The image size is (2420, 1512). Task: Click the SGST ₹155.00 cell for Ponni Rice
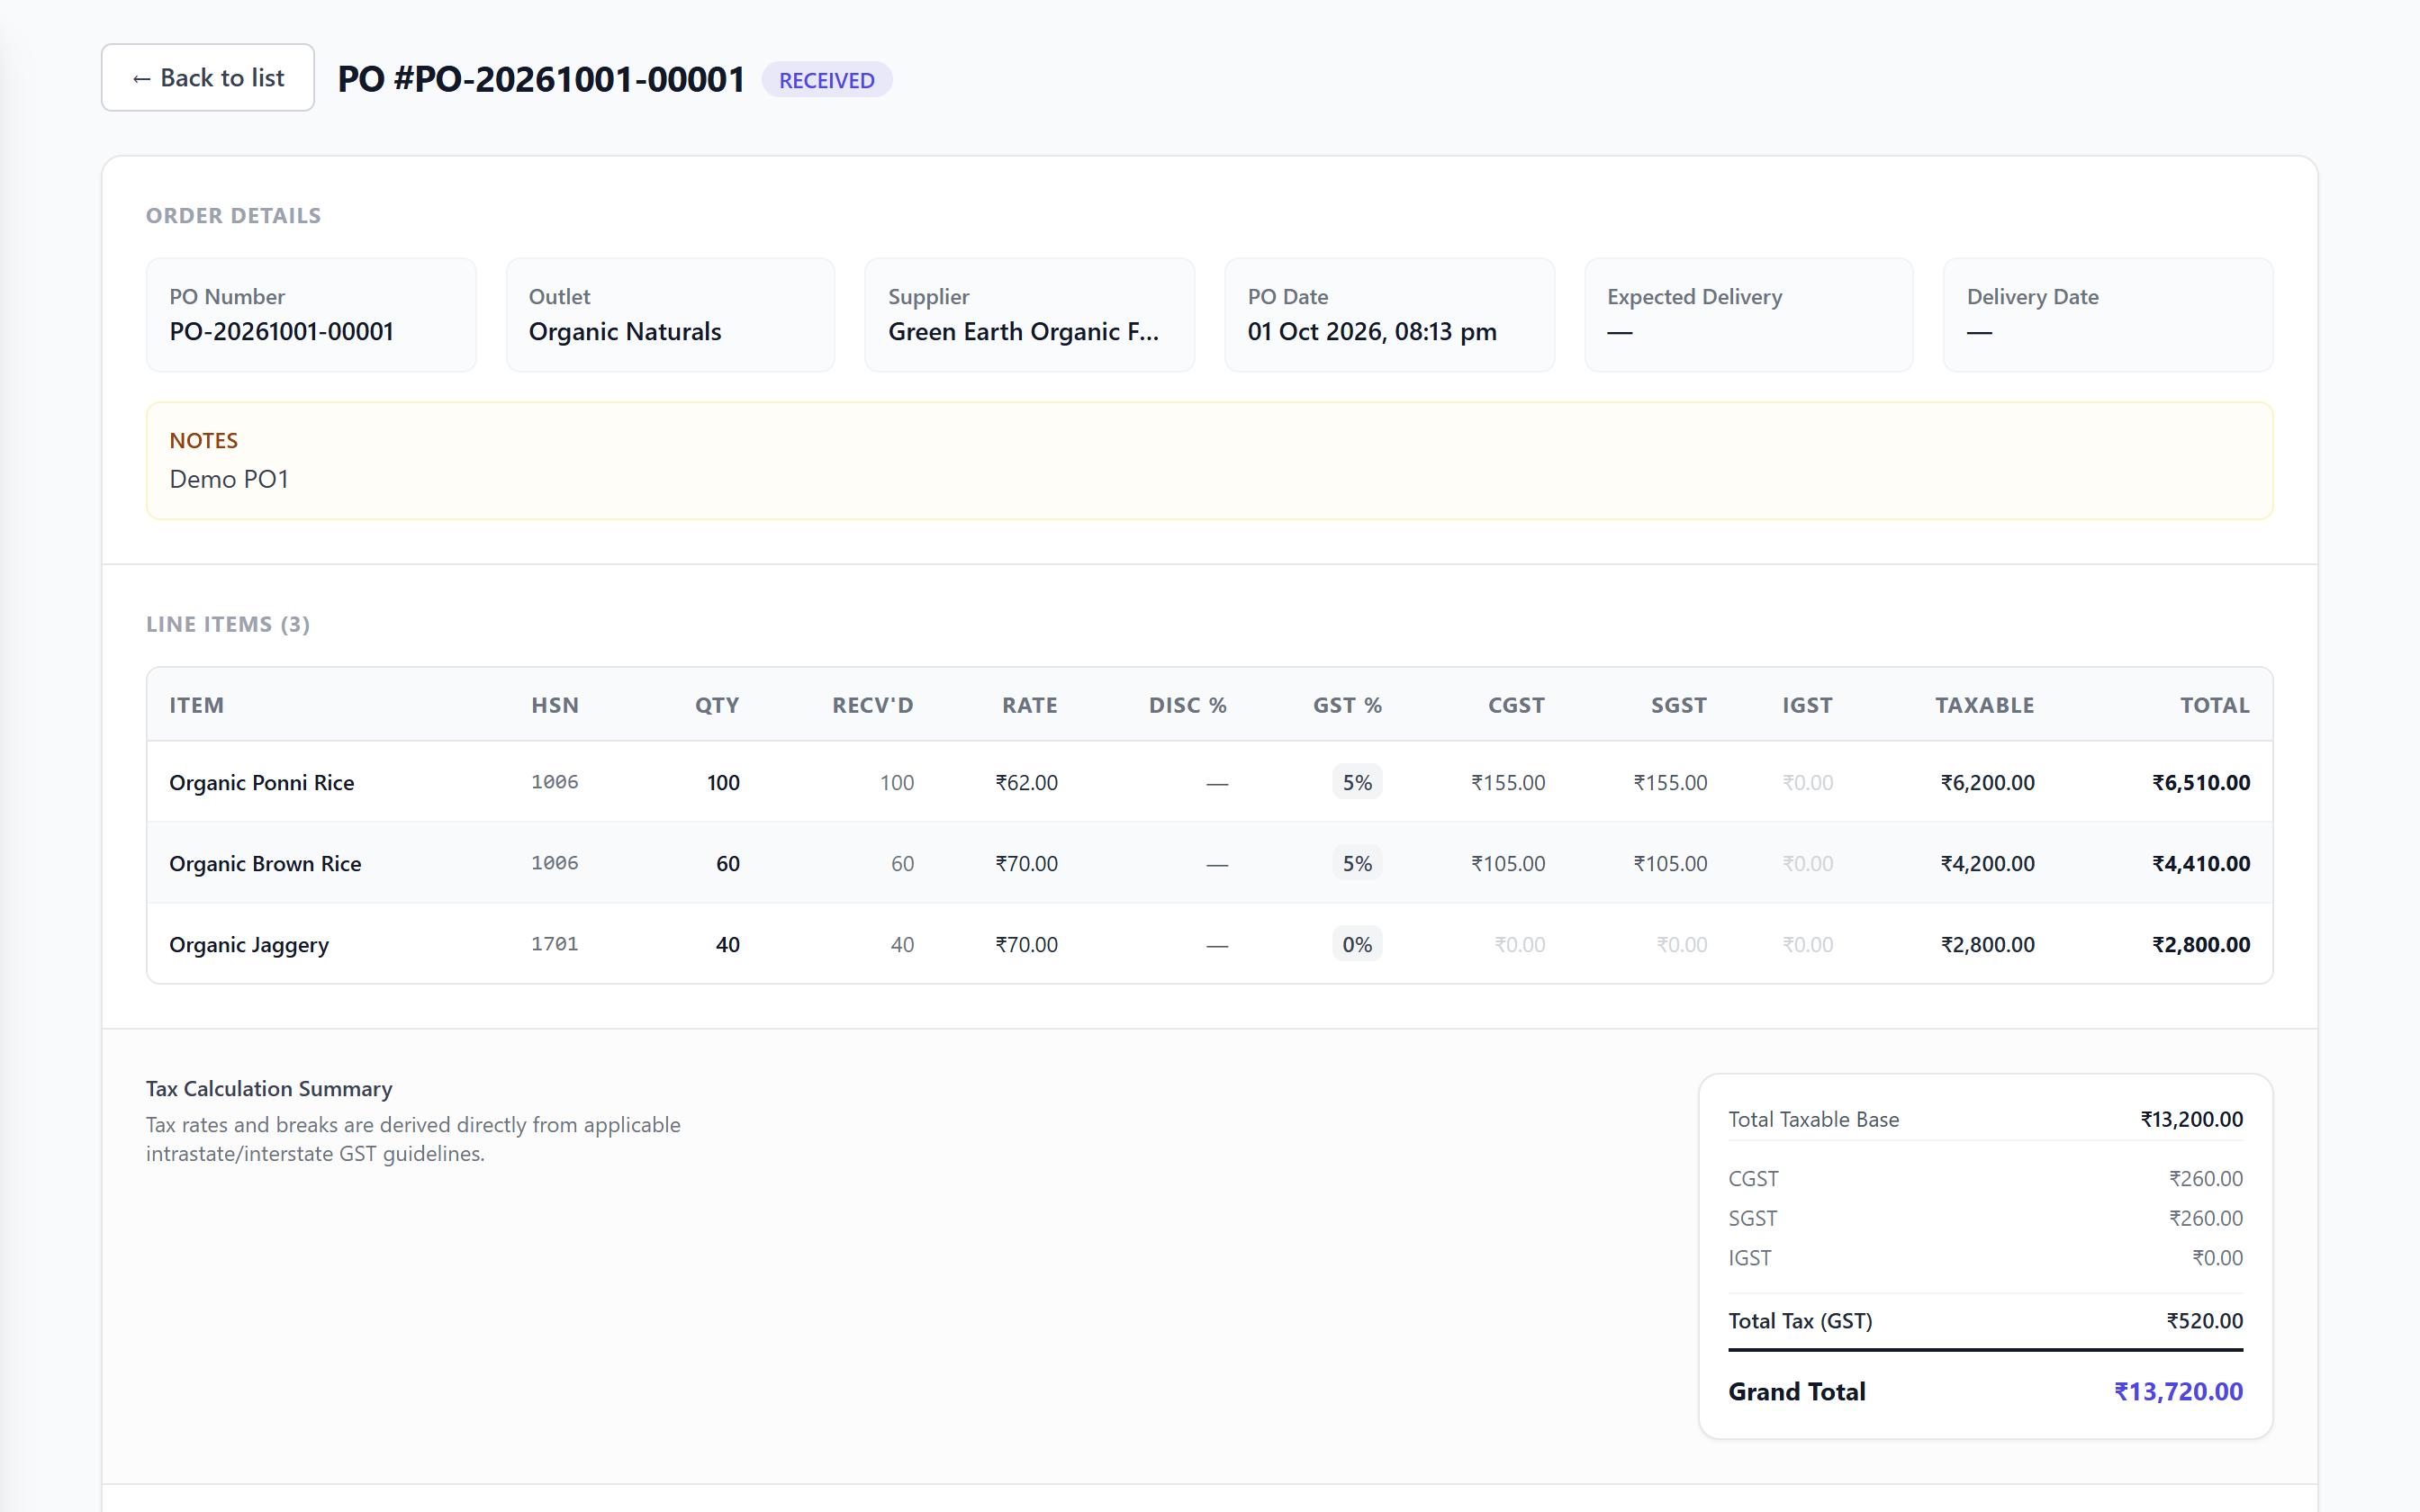tap(1670, 782)
